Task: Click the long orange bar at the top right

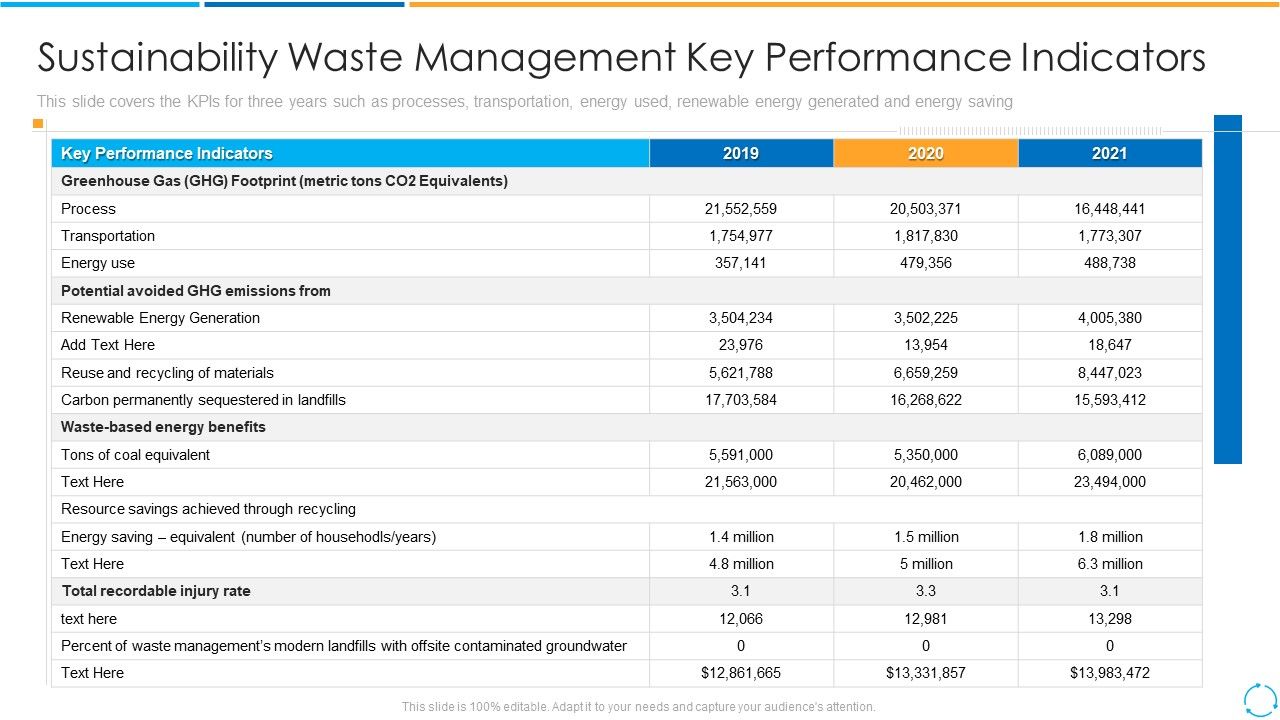Action: [840, 4]
